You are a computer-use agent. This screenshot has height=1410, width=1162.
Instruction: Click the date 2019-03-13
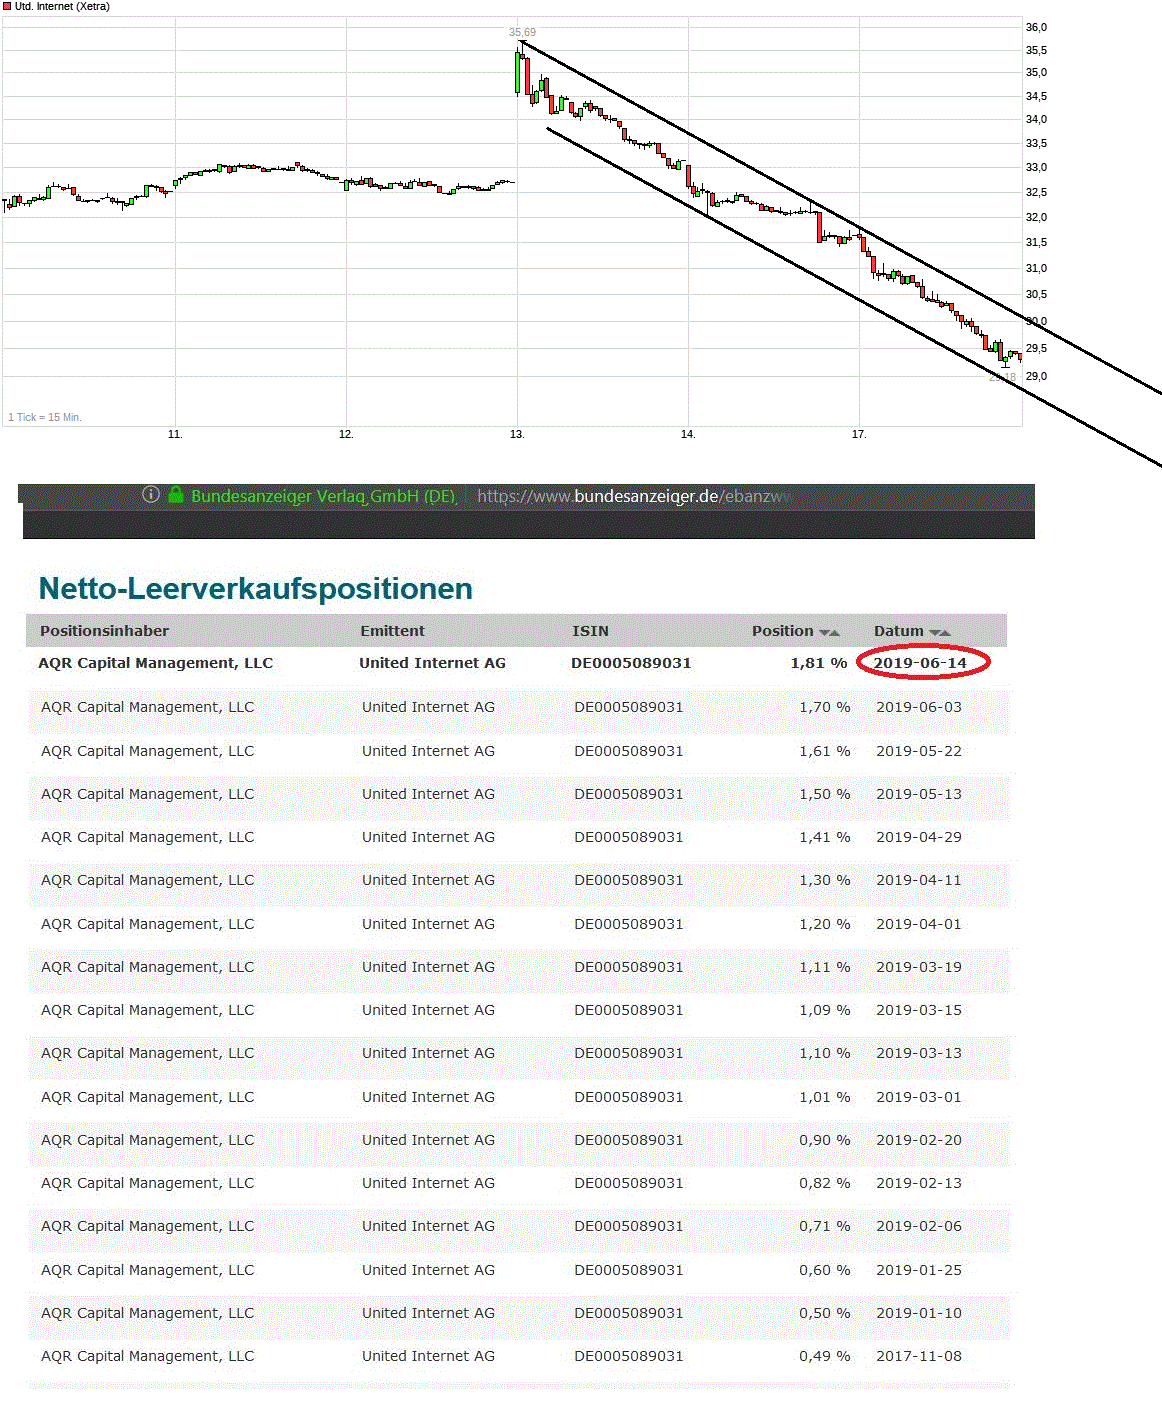pyautogui.click(x=919, y=1053)
